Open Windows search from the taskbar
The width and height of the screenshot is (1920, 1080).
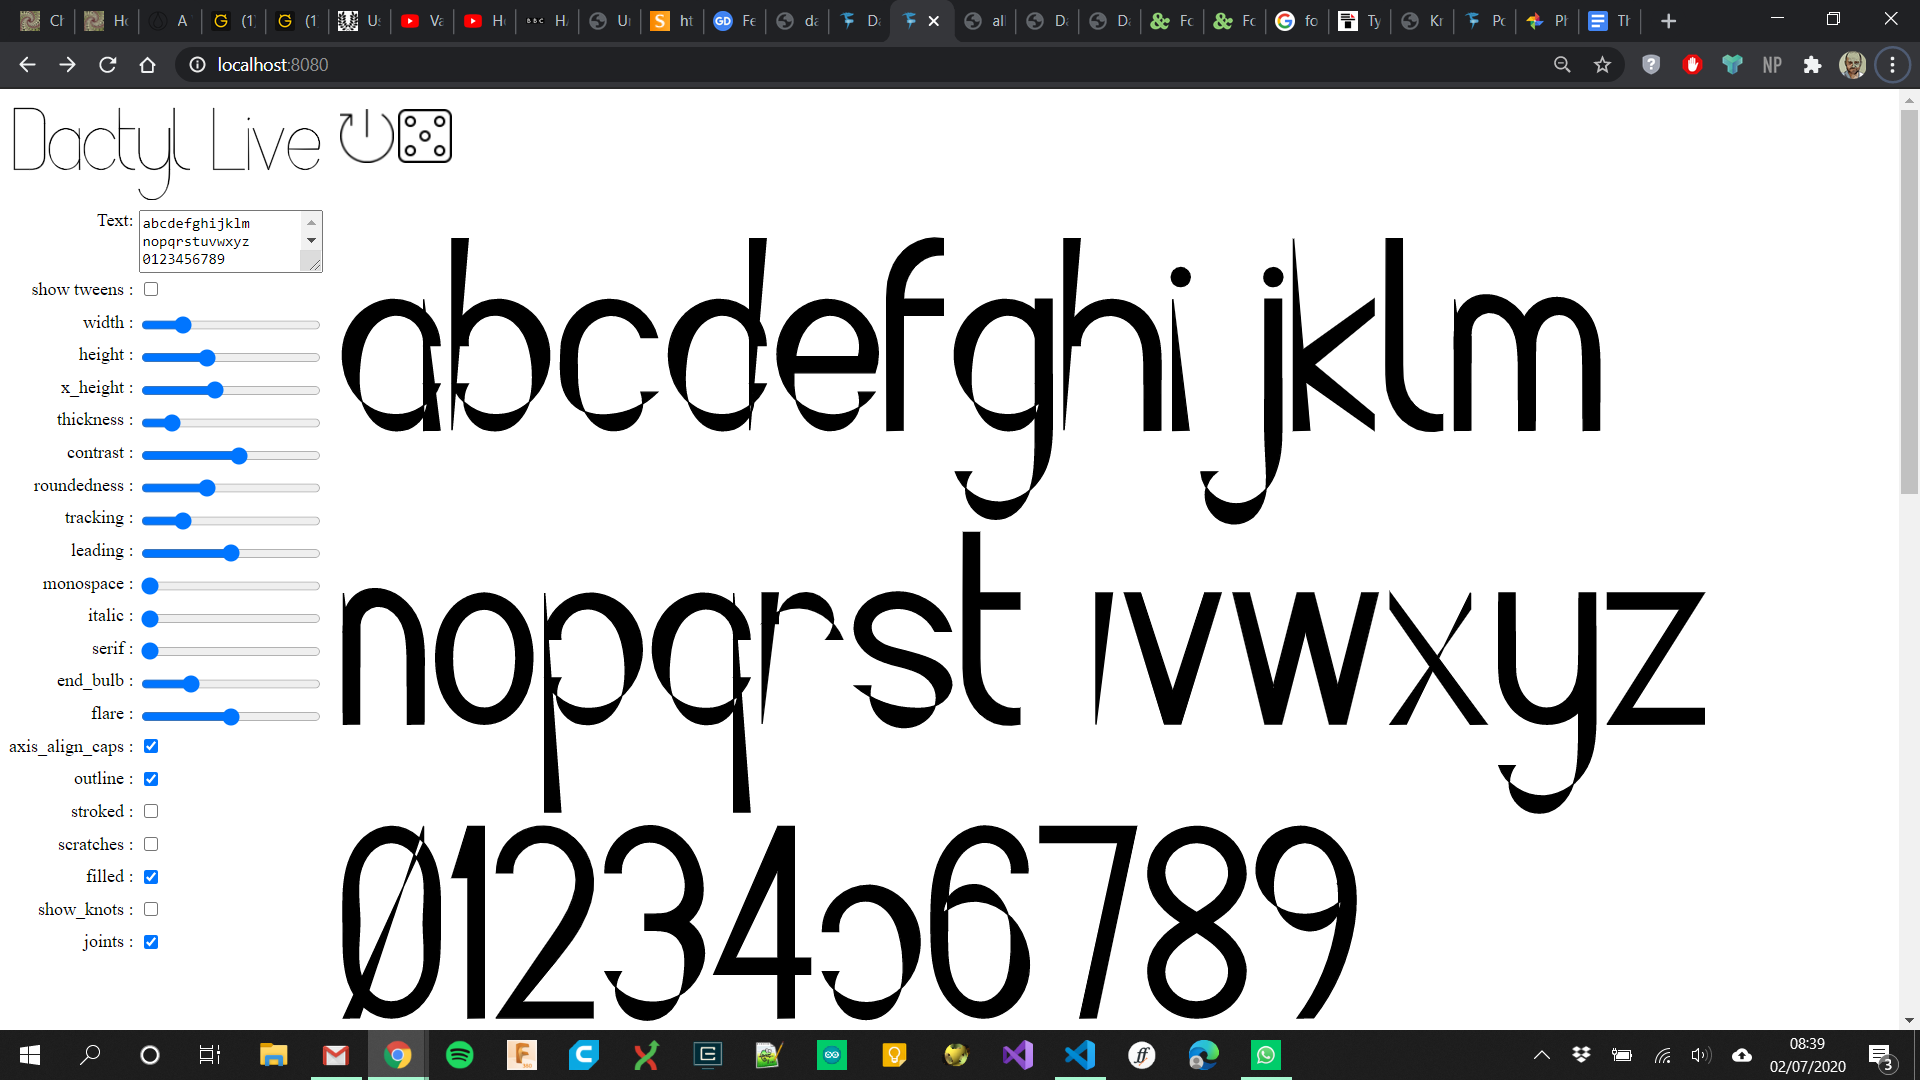(x=90, y=1055)
